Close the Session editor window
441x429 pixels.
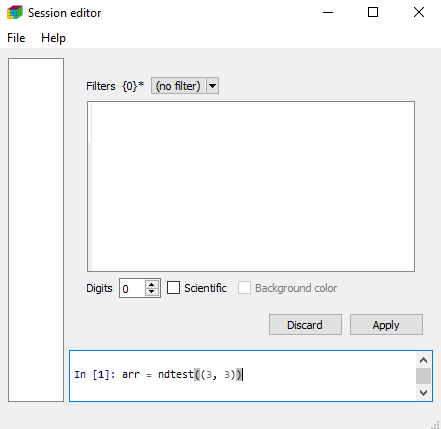[419, 13]
